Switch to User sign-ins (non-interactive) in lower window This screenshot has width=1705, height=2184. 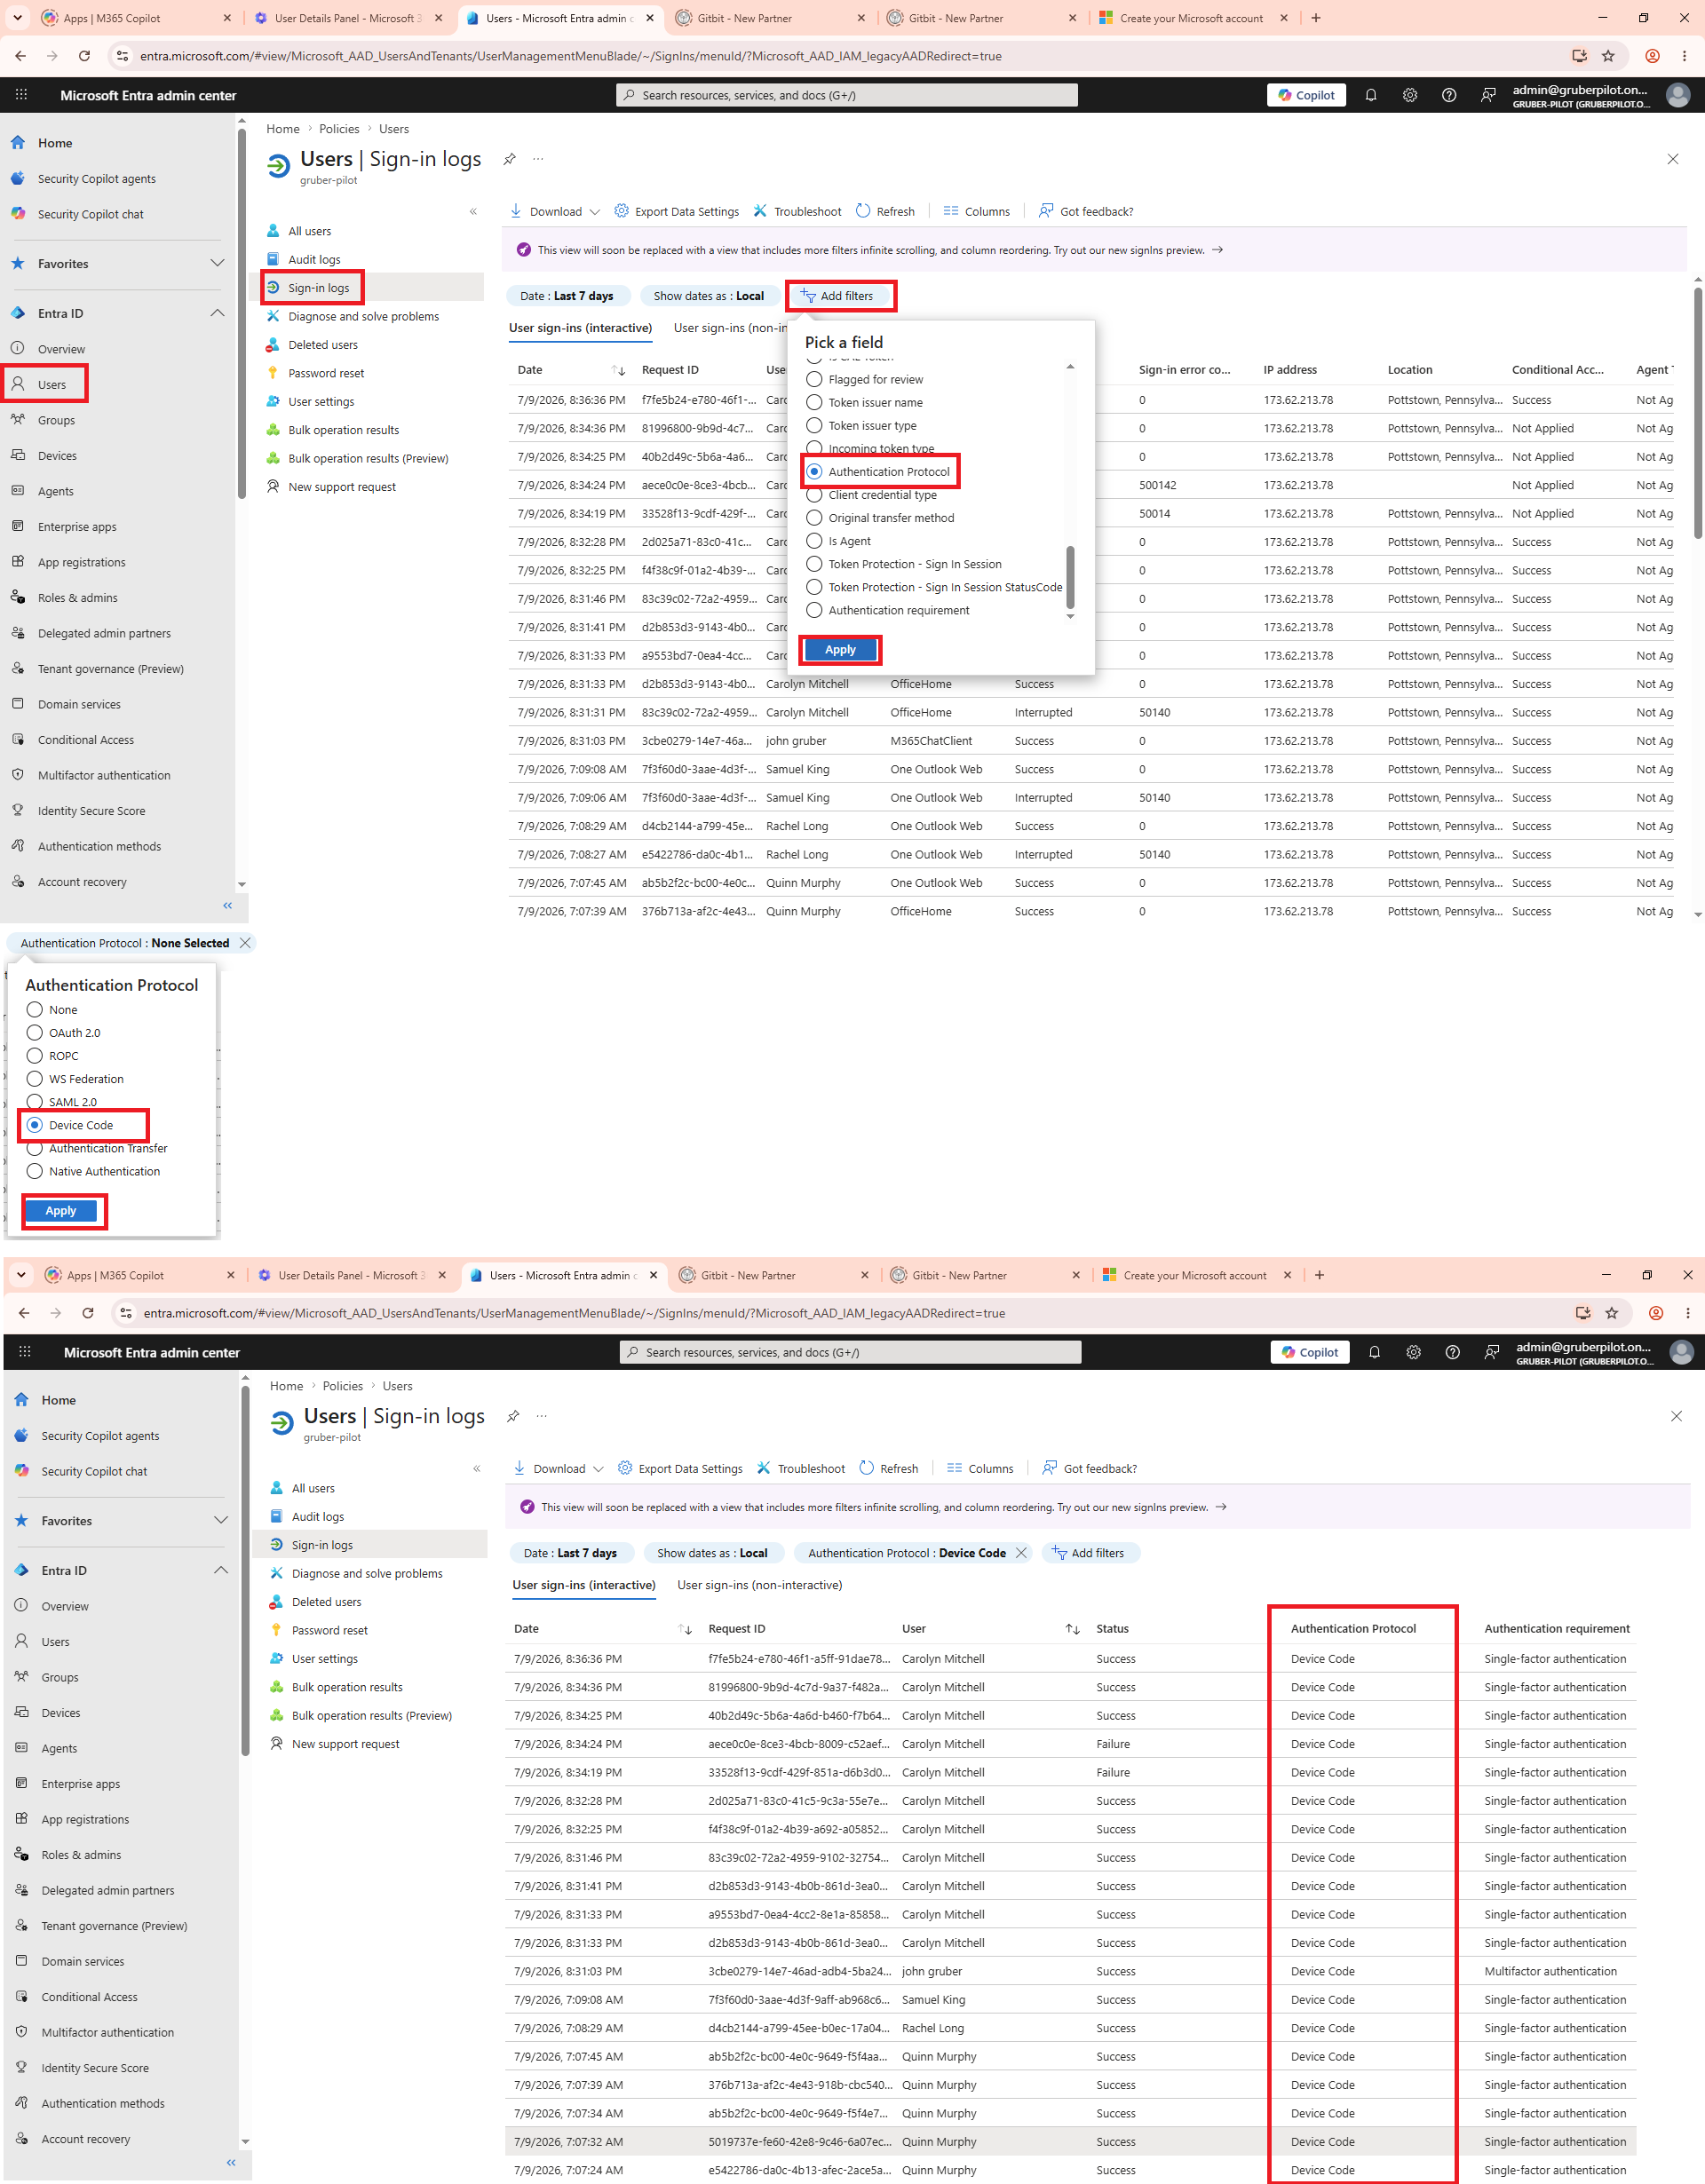(760, 1585)
